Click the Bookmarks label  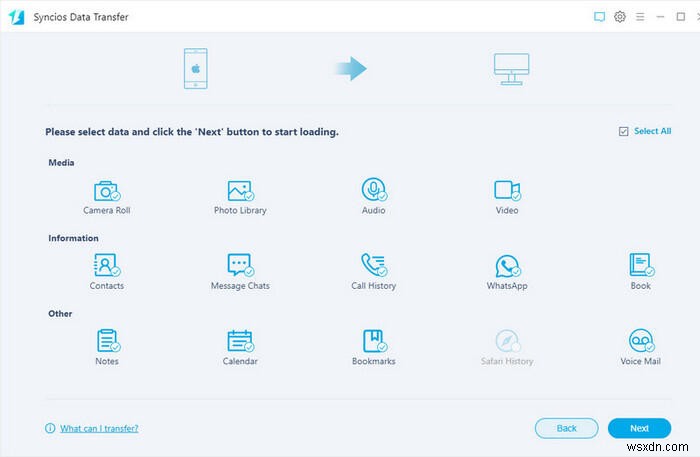point(374,361)
